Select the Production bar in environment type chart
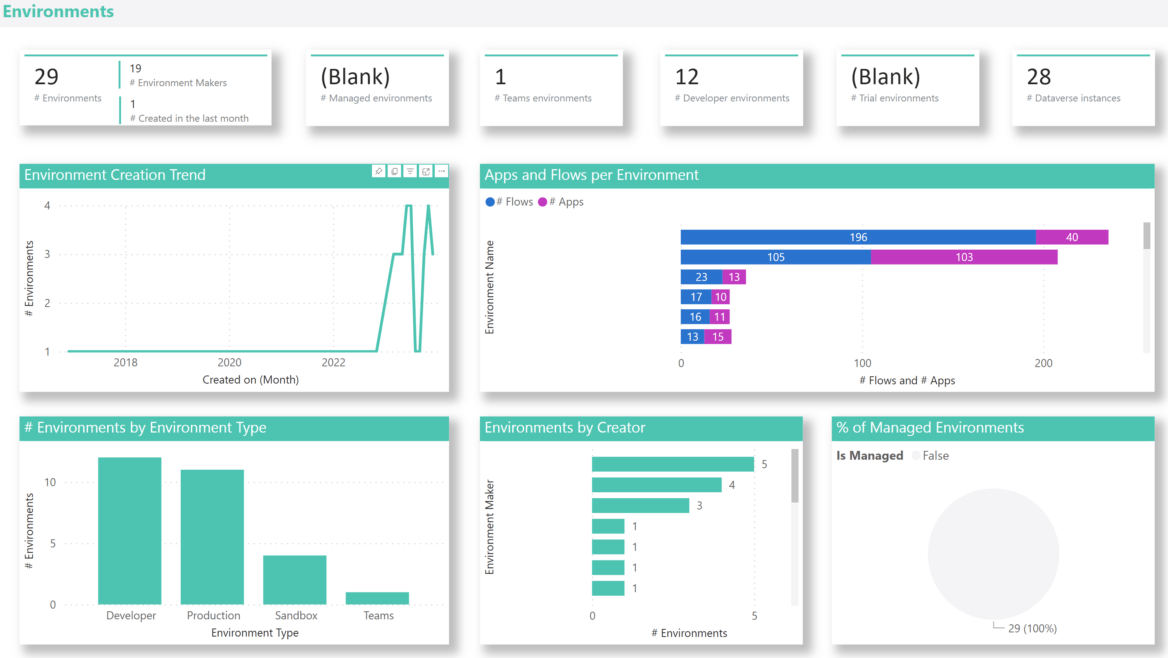This screenshot has height=658, width=1168. [212, 536]
